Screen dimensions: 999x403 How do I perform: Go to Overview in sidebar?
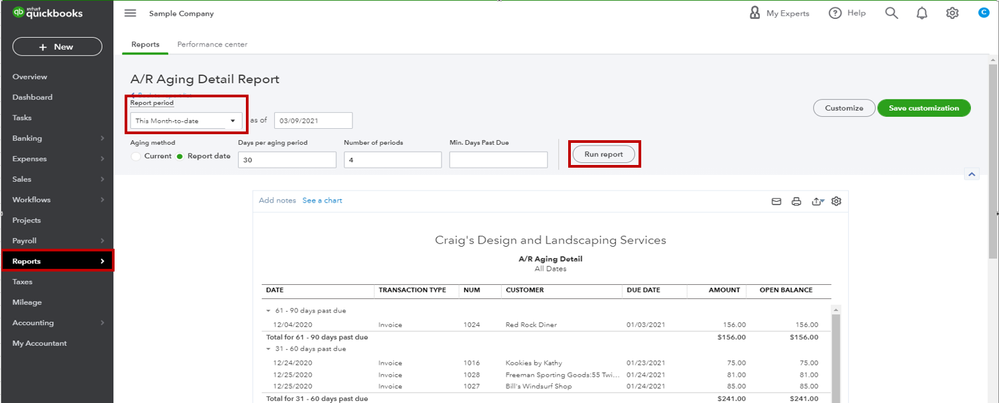pos(30,77)
